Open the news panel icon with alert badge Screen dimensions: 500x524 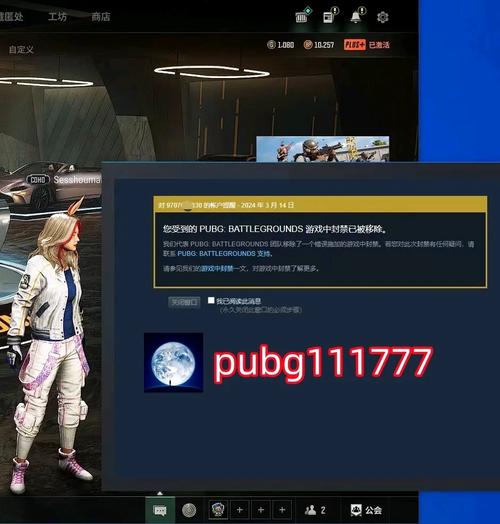tap(328, 17)
